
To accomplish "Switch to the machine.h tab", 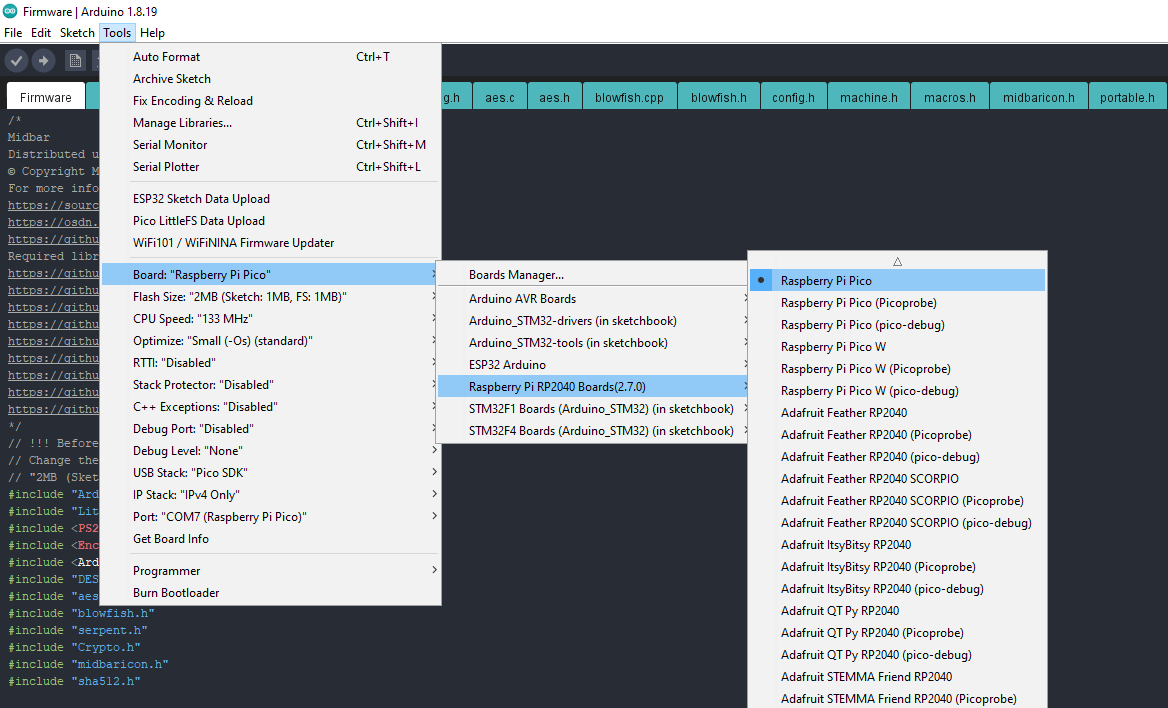I will [x=869, y=97].
